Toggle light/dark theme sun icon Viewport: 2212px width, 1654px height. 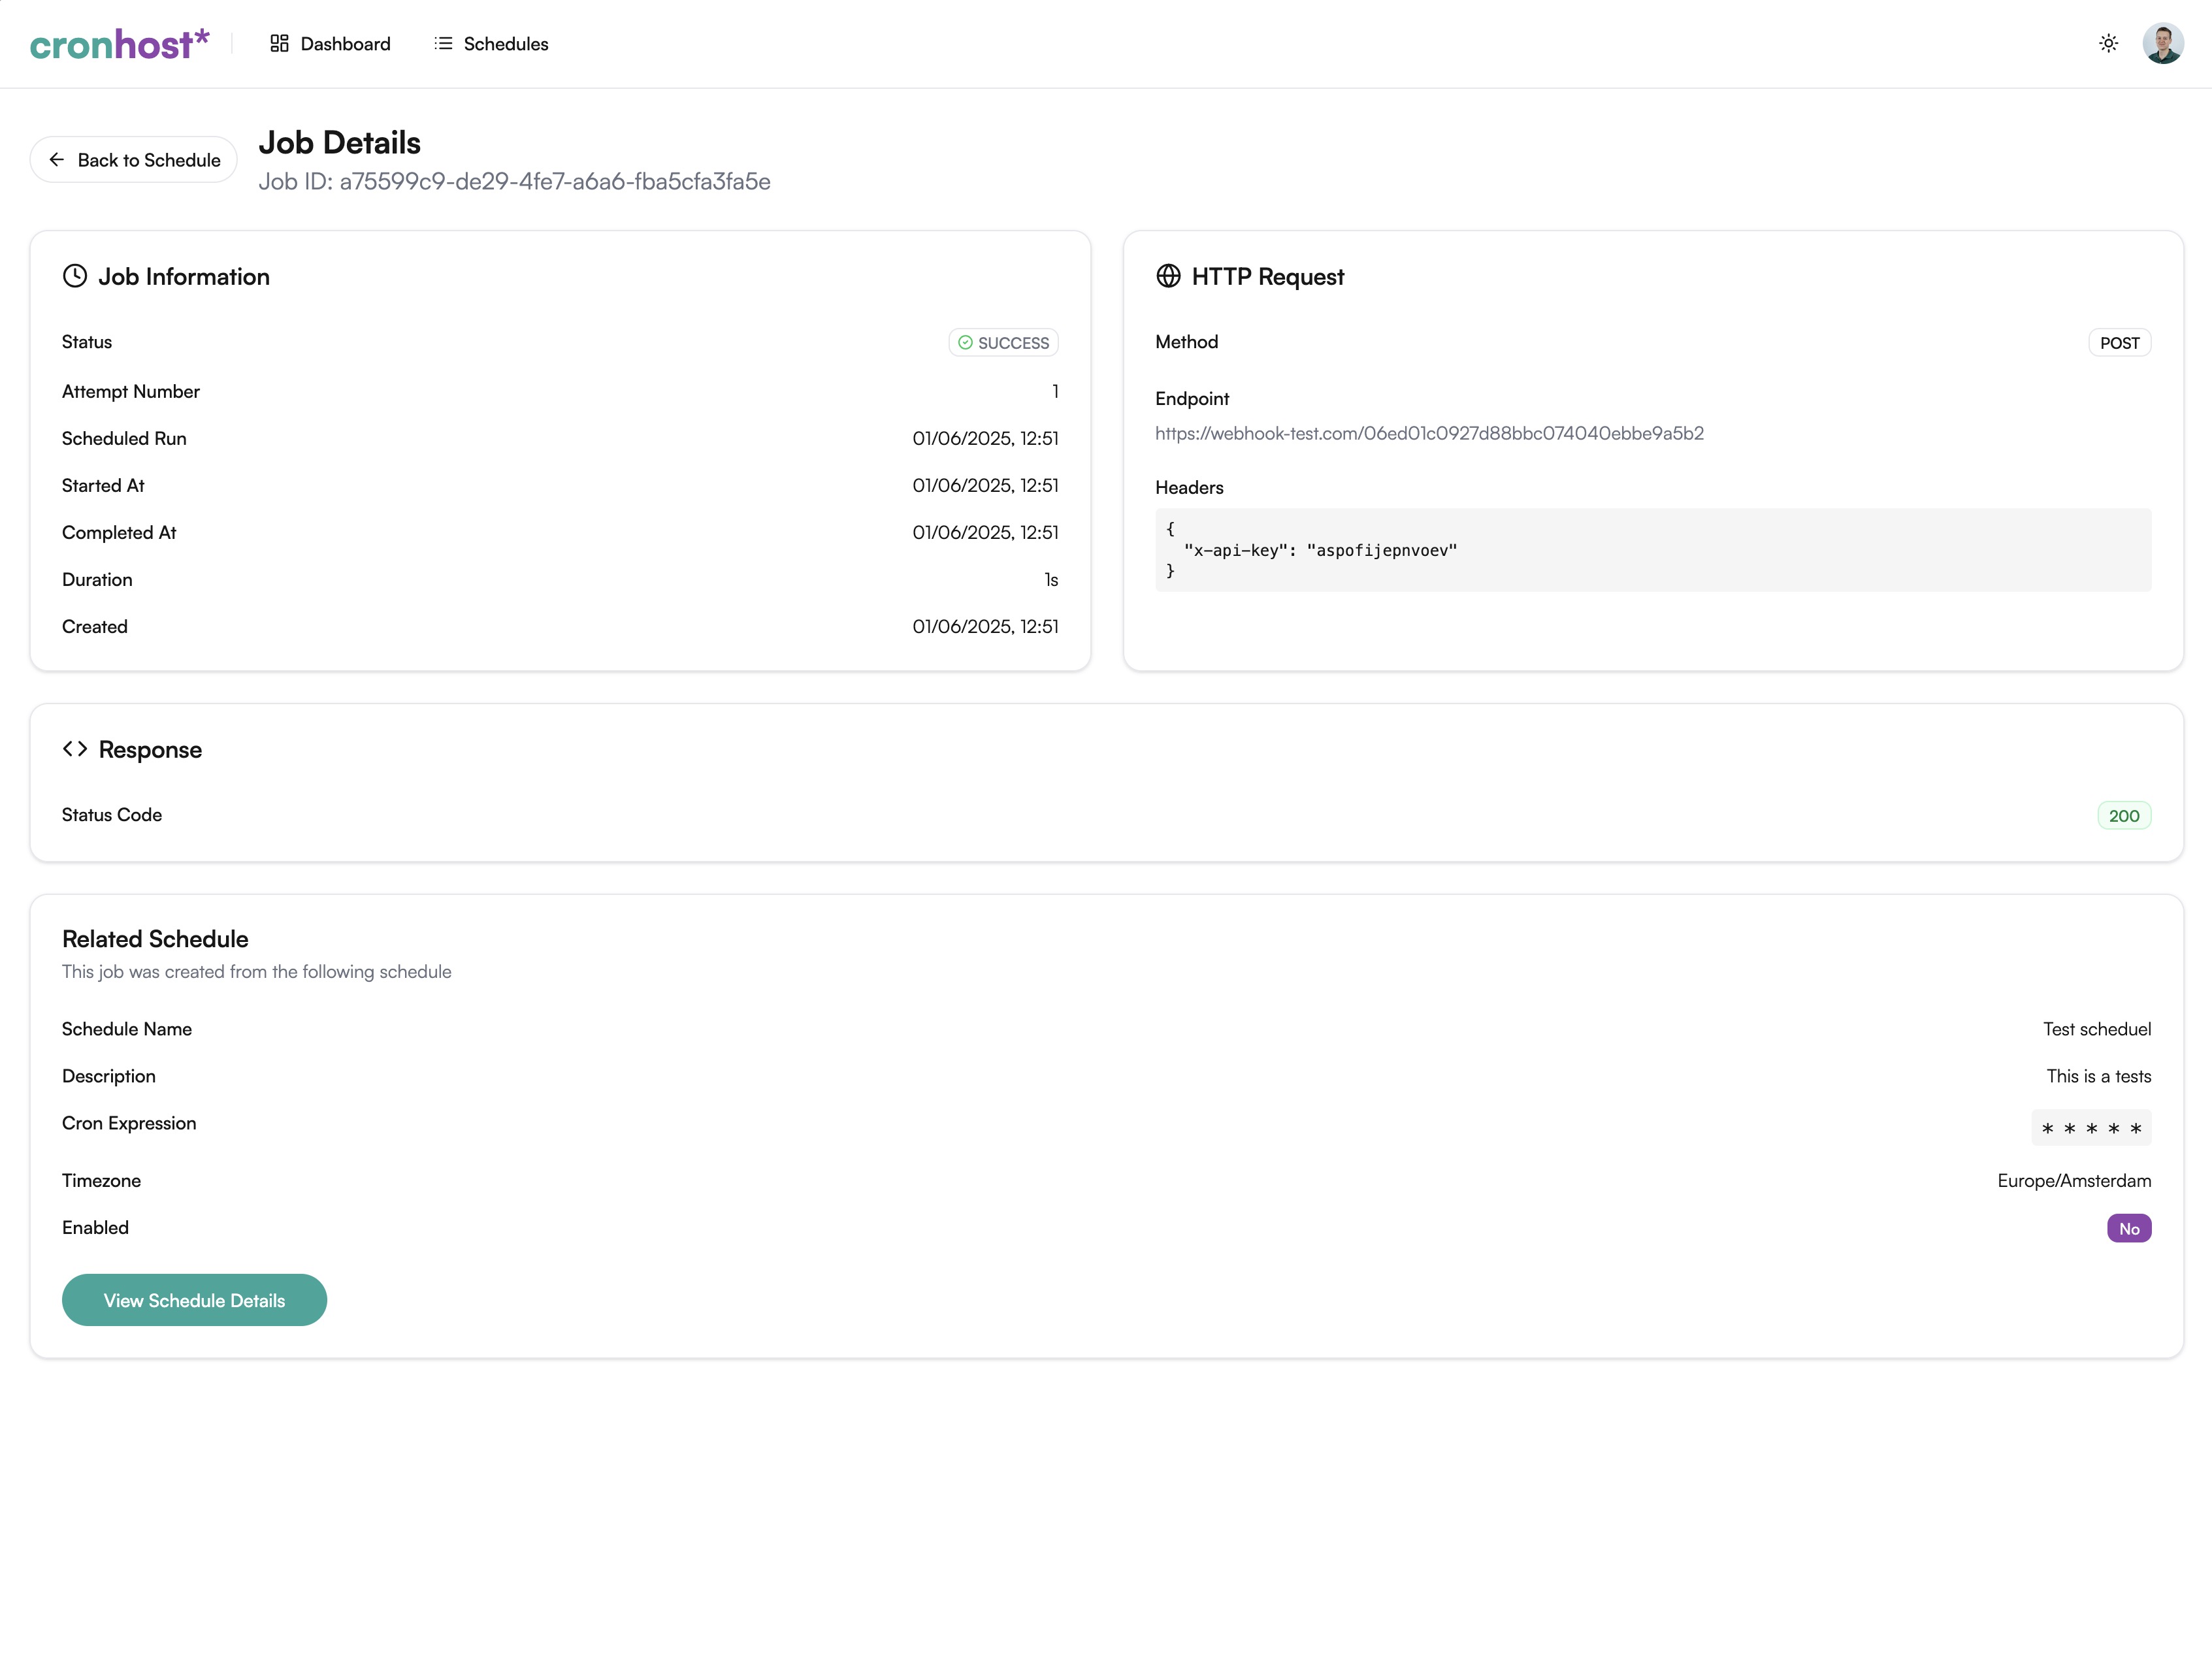tap(2108, 43)
